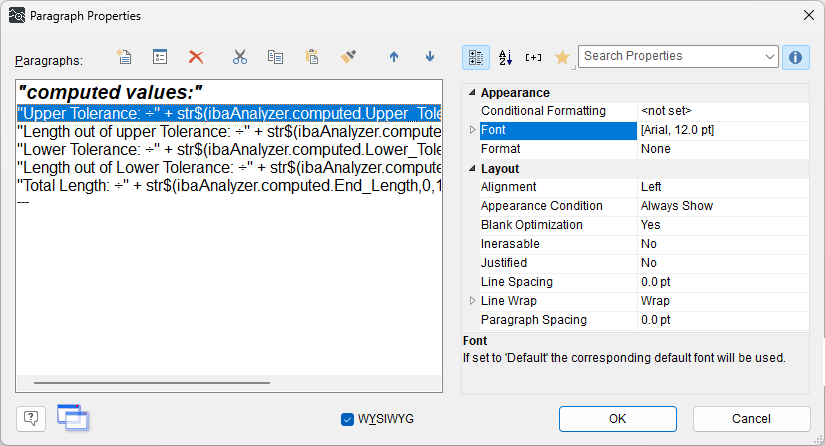Image resolution: width=825 pixels, height=446 pixels.
Task: Click the Format value "None"
Action: (656, 149)
